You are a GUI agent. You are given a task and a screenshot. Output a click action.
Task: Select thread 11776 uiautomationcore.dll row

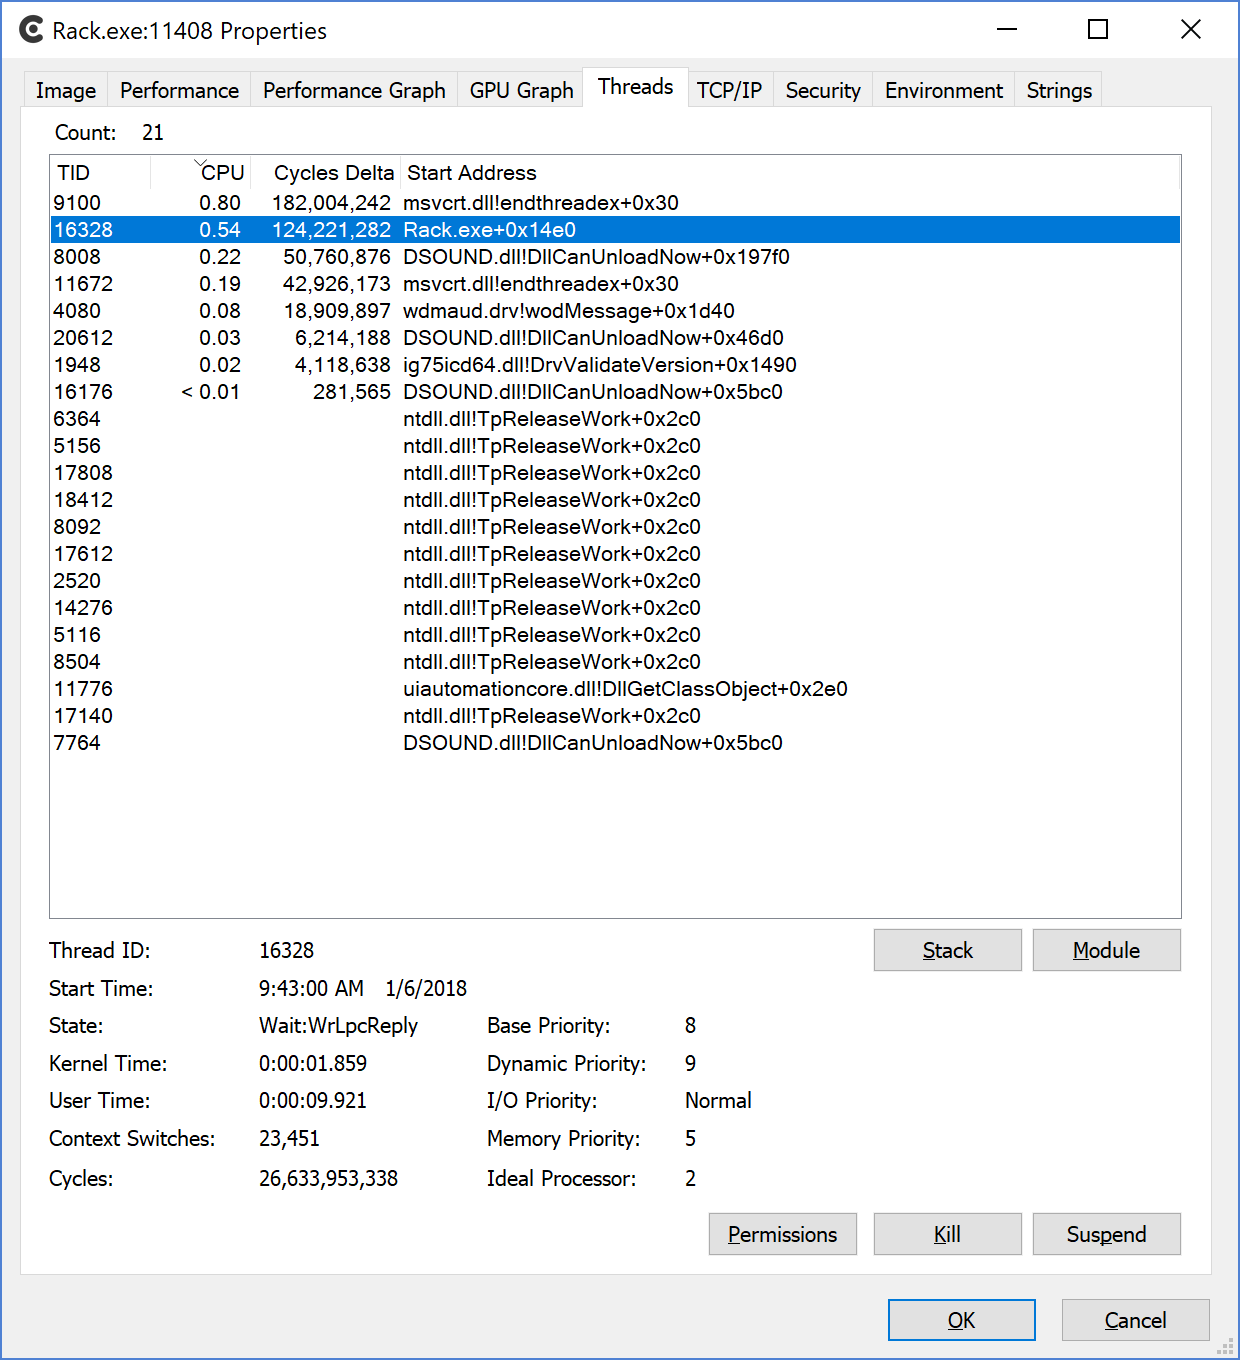[x=615, y=689]
